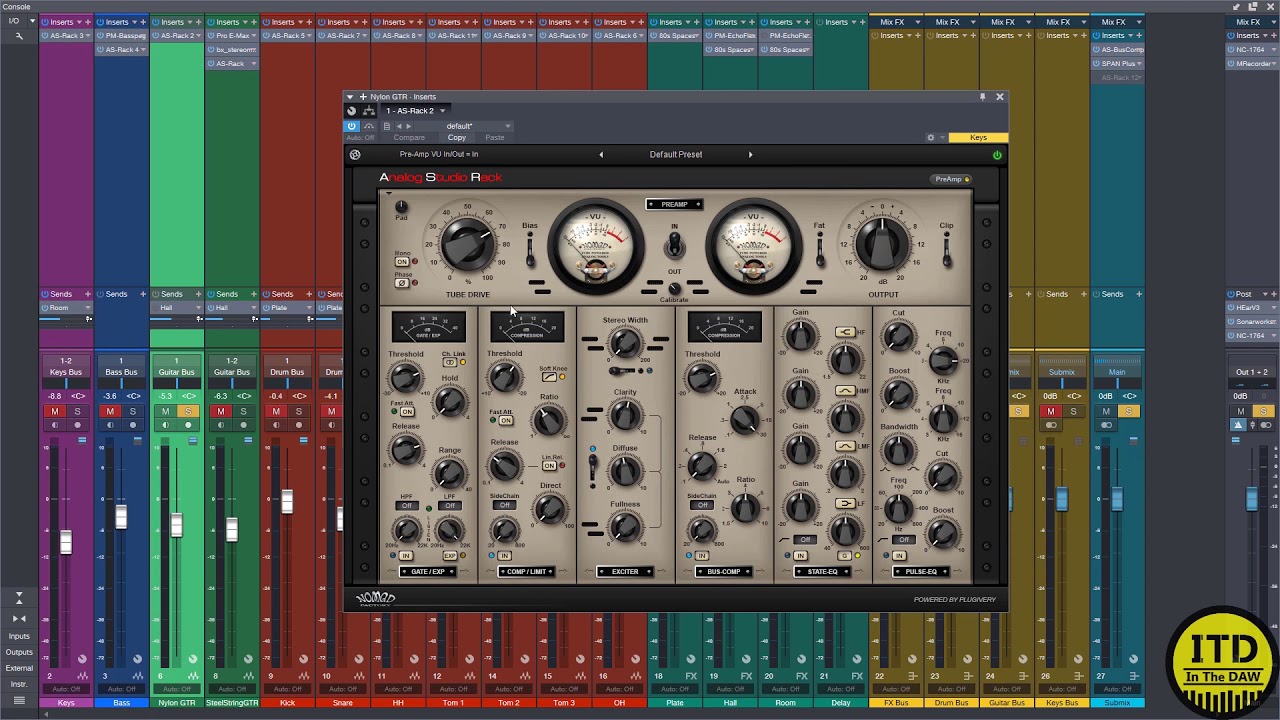Show the Outputs section of console

coord(19,652)
